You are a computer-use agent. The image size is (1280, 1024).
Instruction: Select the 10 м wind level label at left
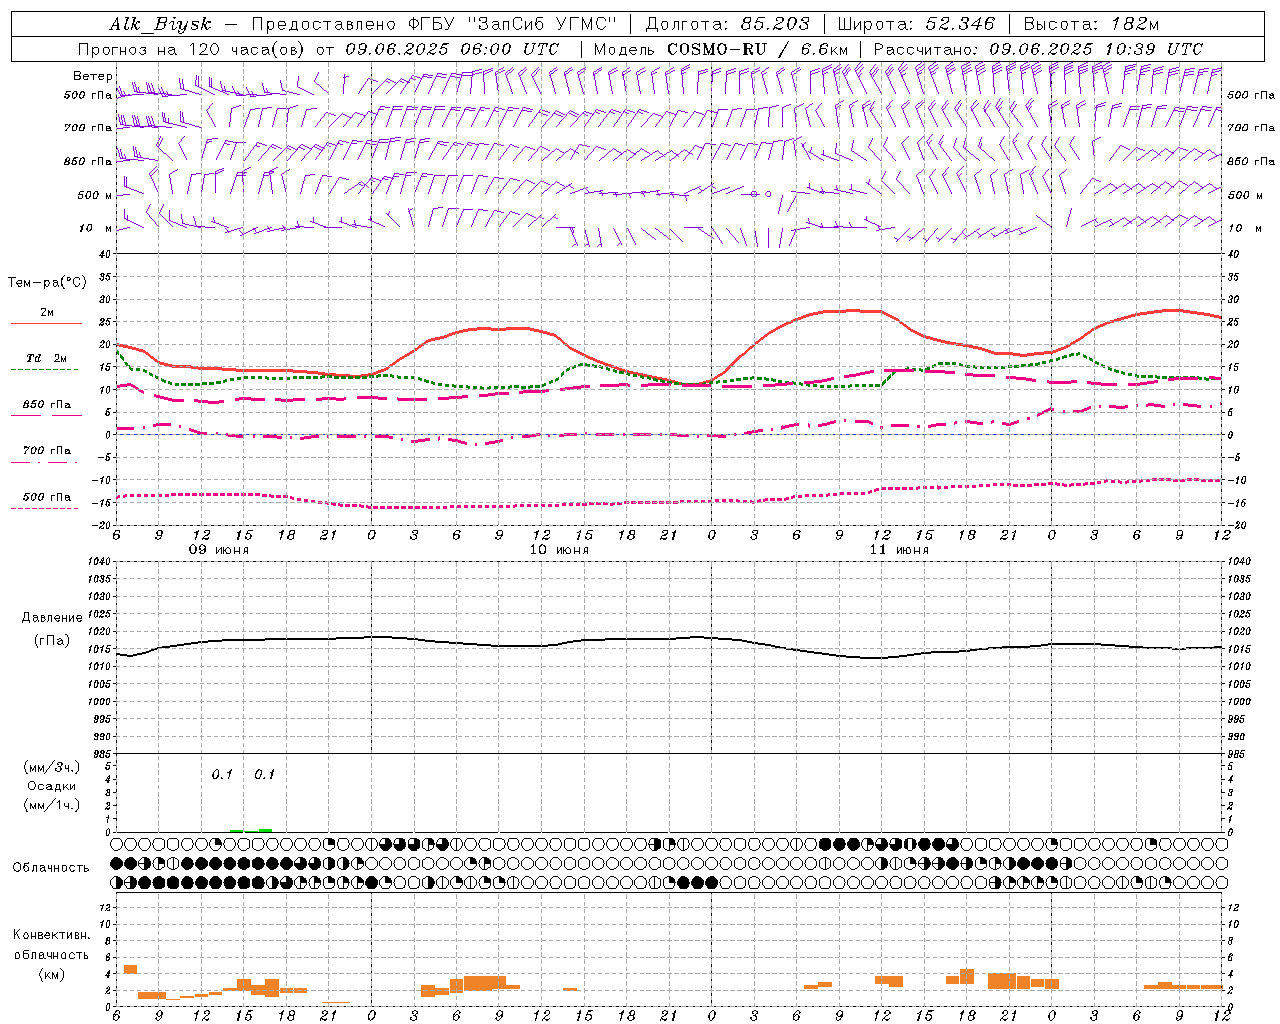click(95, 228)
